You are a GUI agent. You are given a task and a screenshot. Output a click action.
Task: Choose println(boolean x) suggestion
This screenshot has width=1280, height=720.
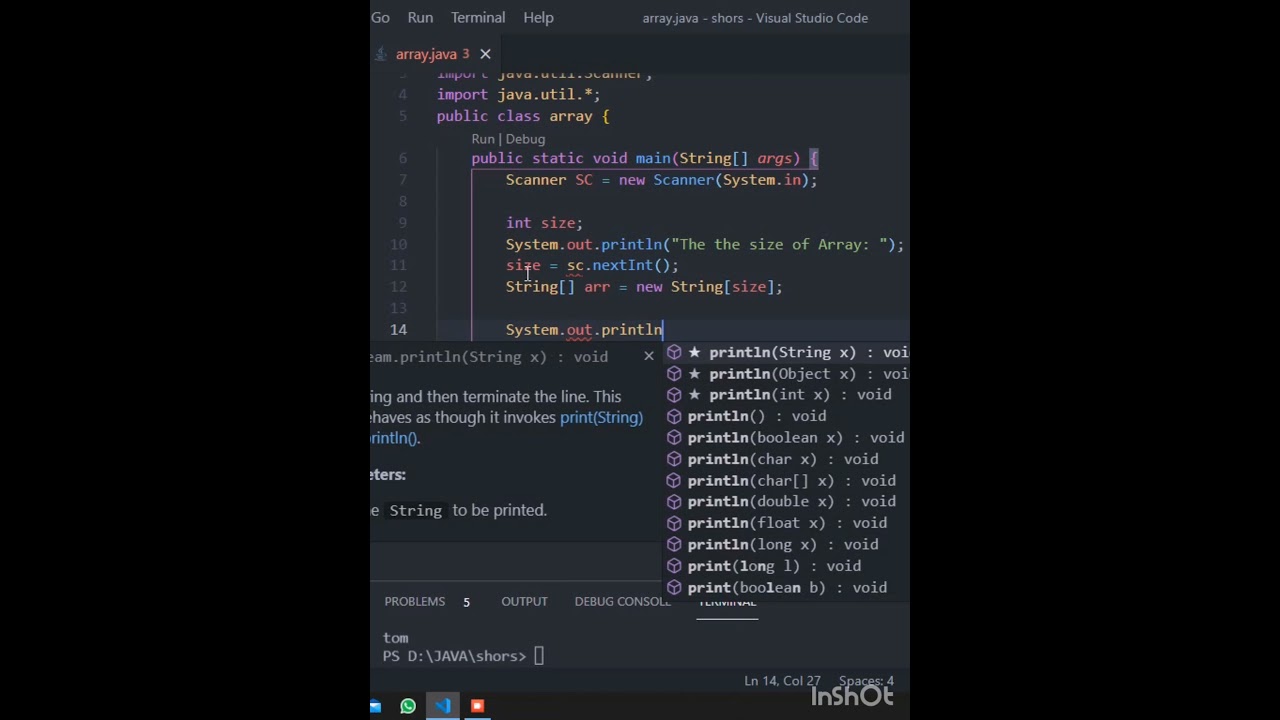(x=787, y=437)
